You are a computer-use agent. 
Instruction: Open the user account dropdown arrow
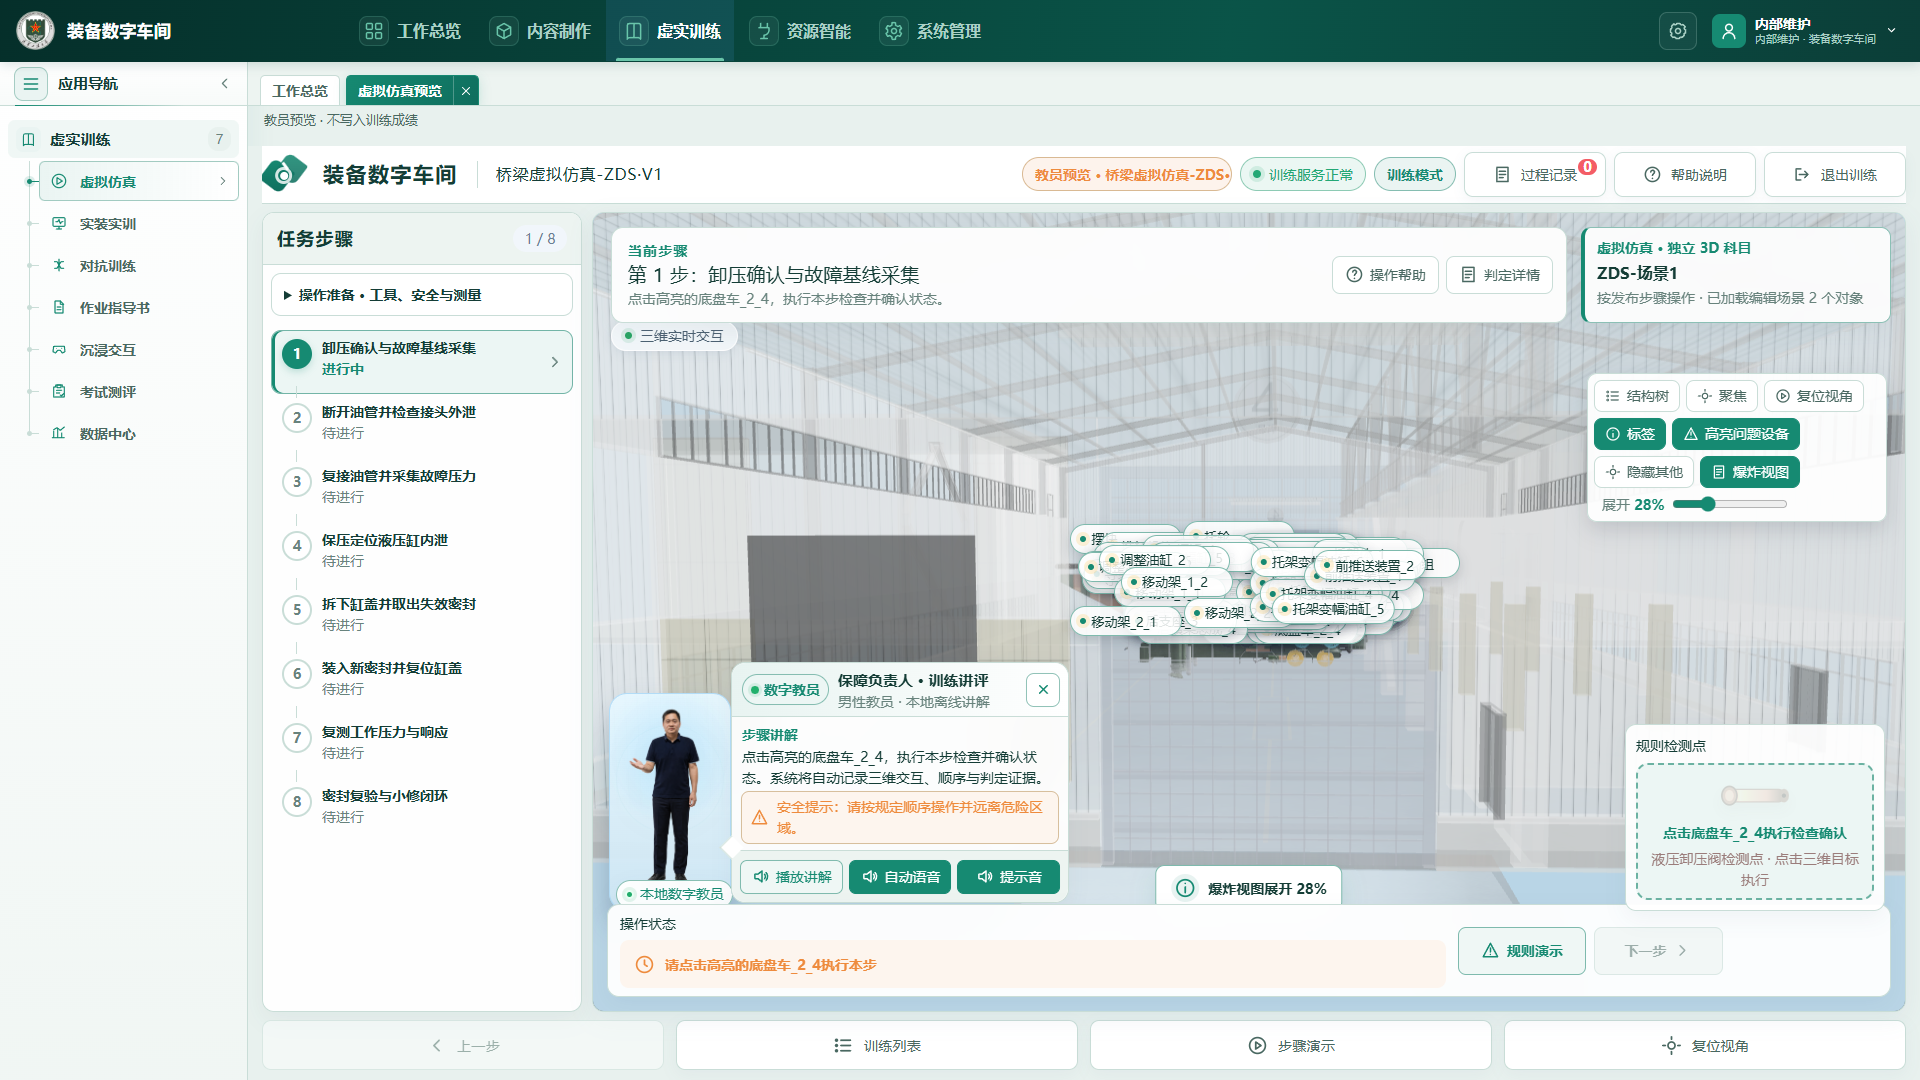1892,31
